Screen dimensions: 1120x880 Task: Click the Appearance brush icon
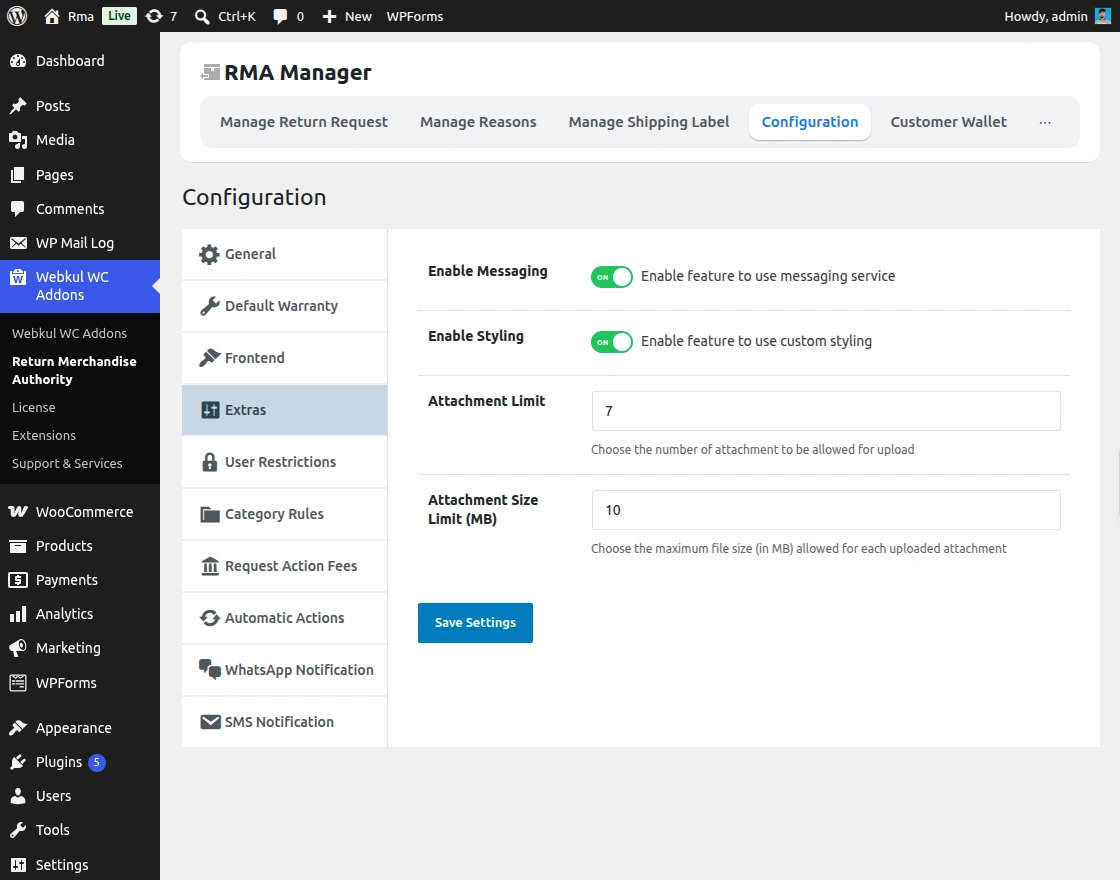18,728
